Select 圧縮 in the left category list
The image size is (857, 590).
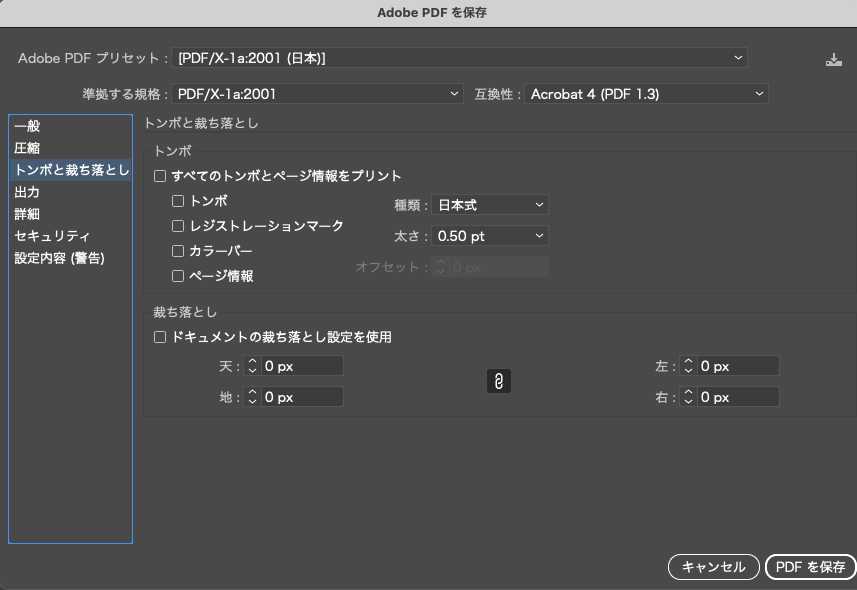tap(28, 148)
